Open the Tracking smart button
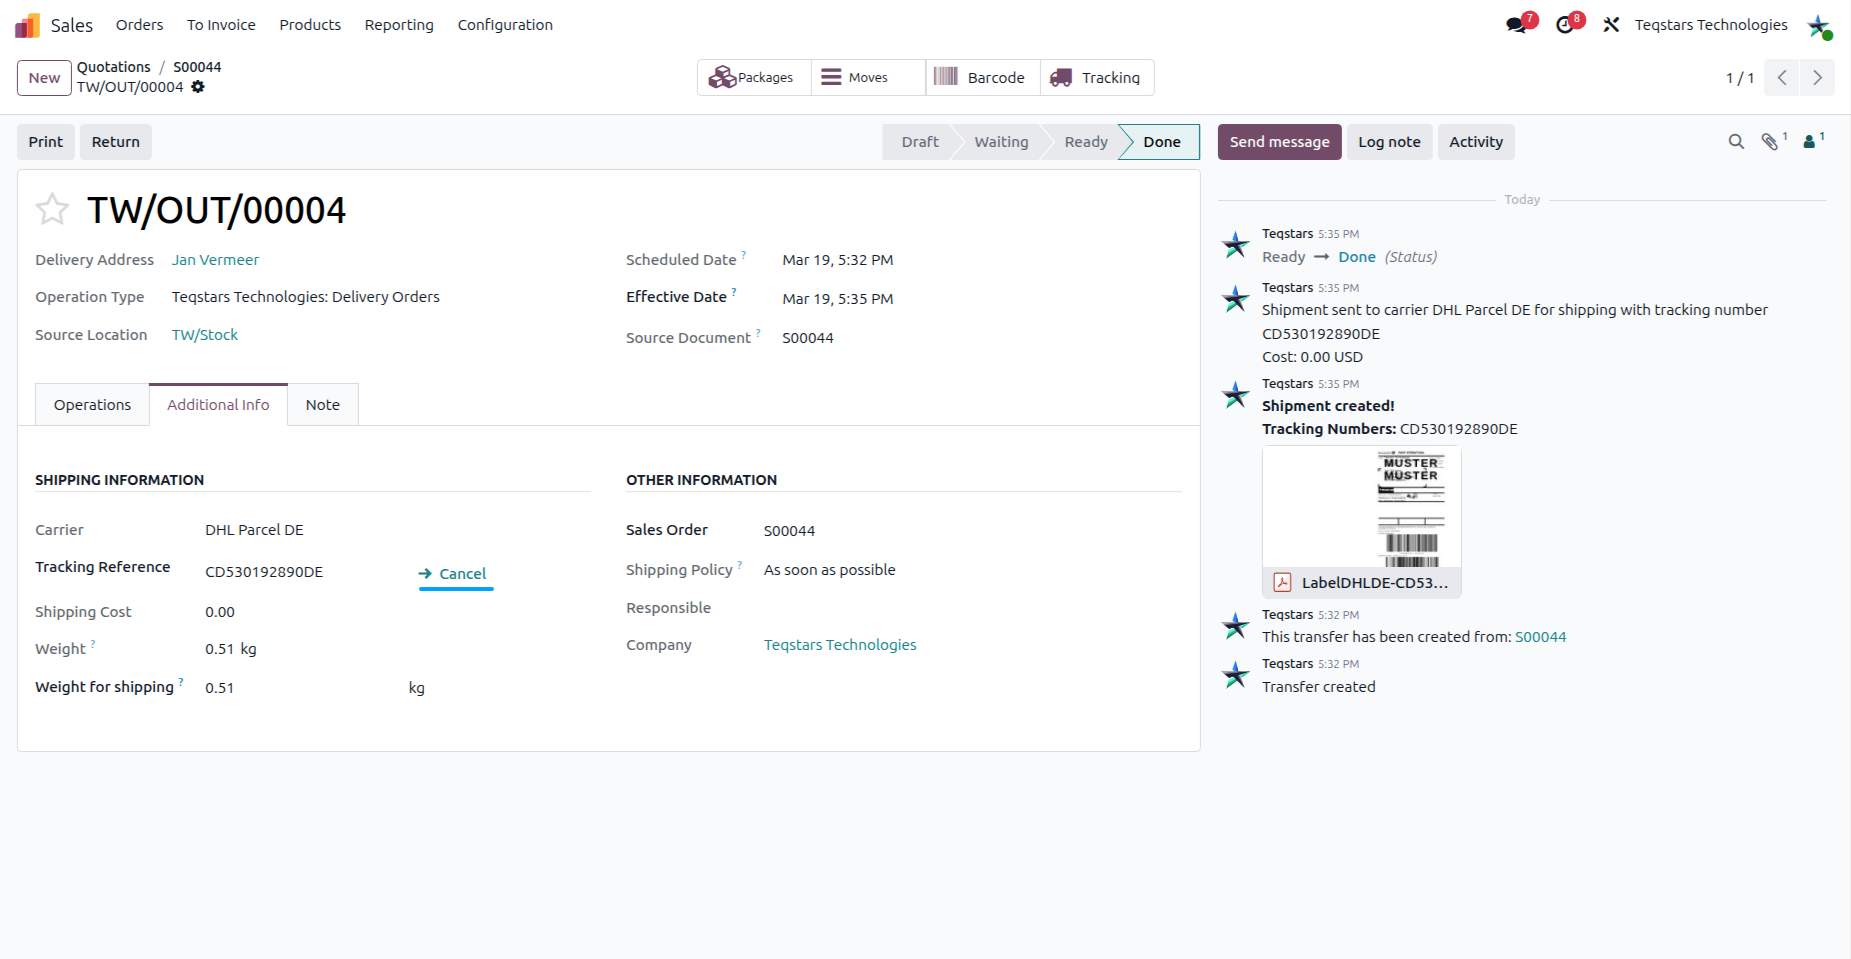 [1097, 78]
